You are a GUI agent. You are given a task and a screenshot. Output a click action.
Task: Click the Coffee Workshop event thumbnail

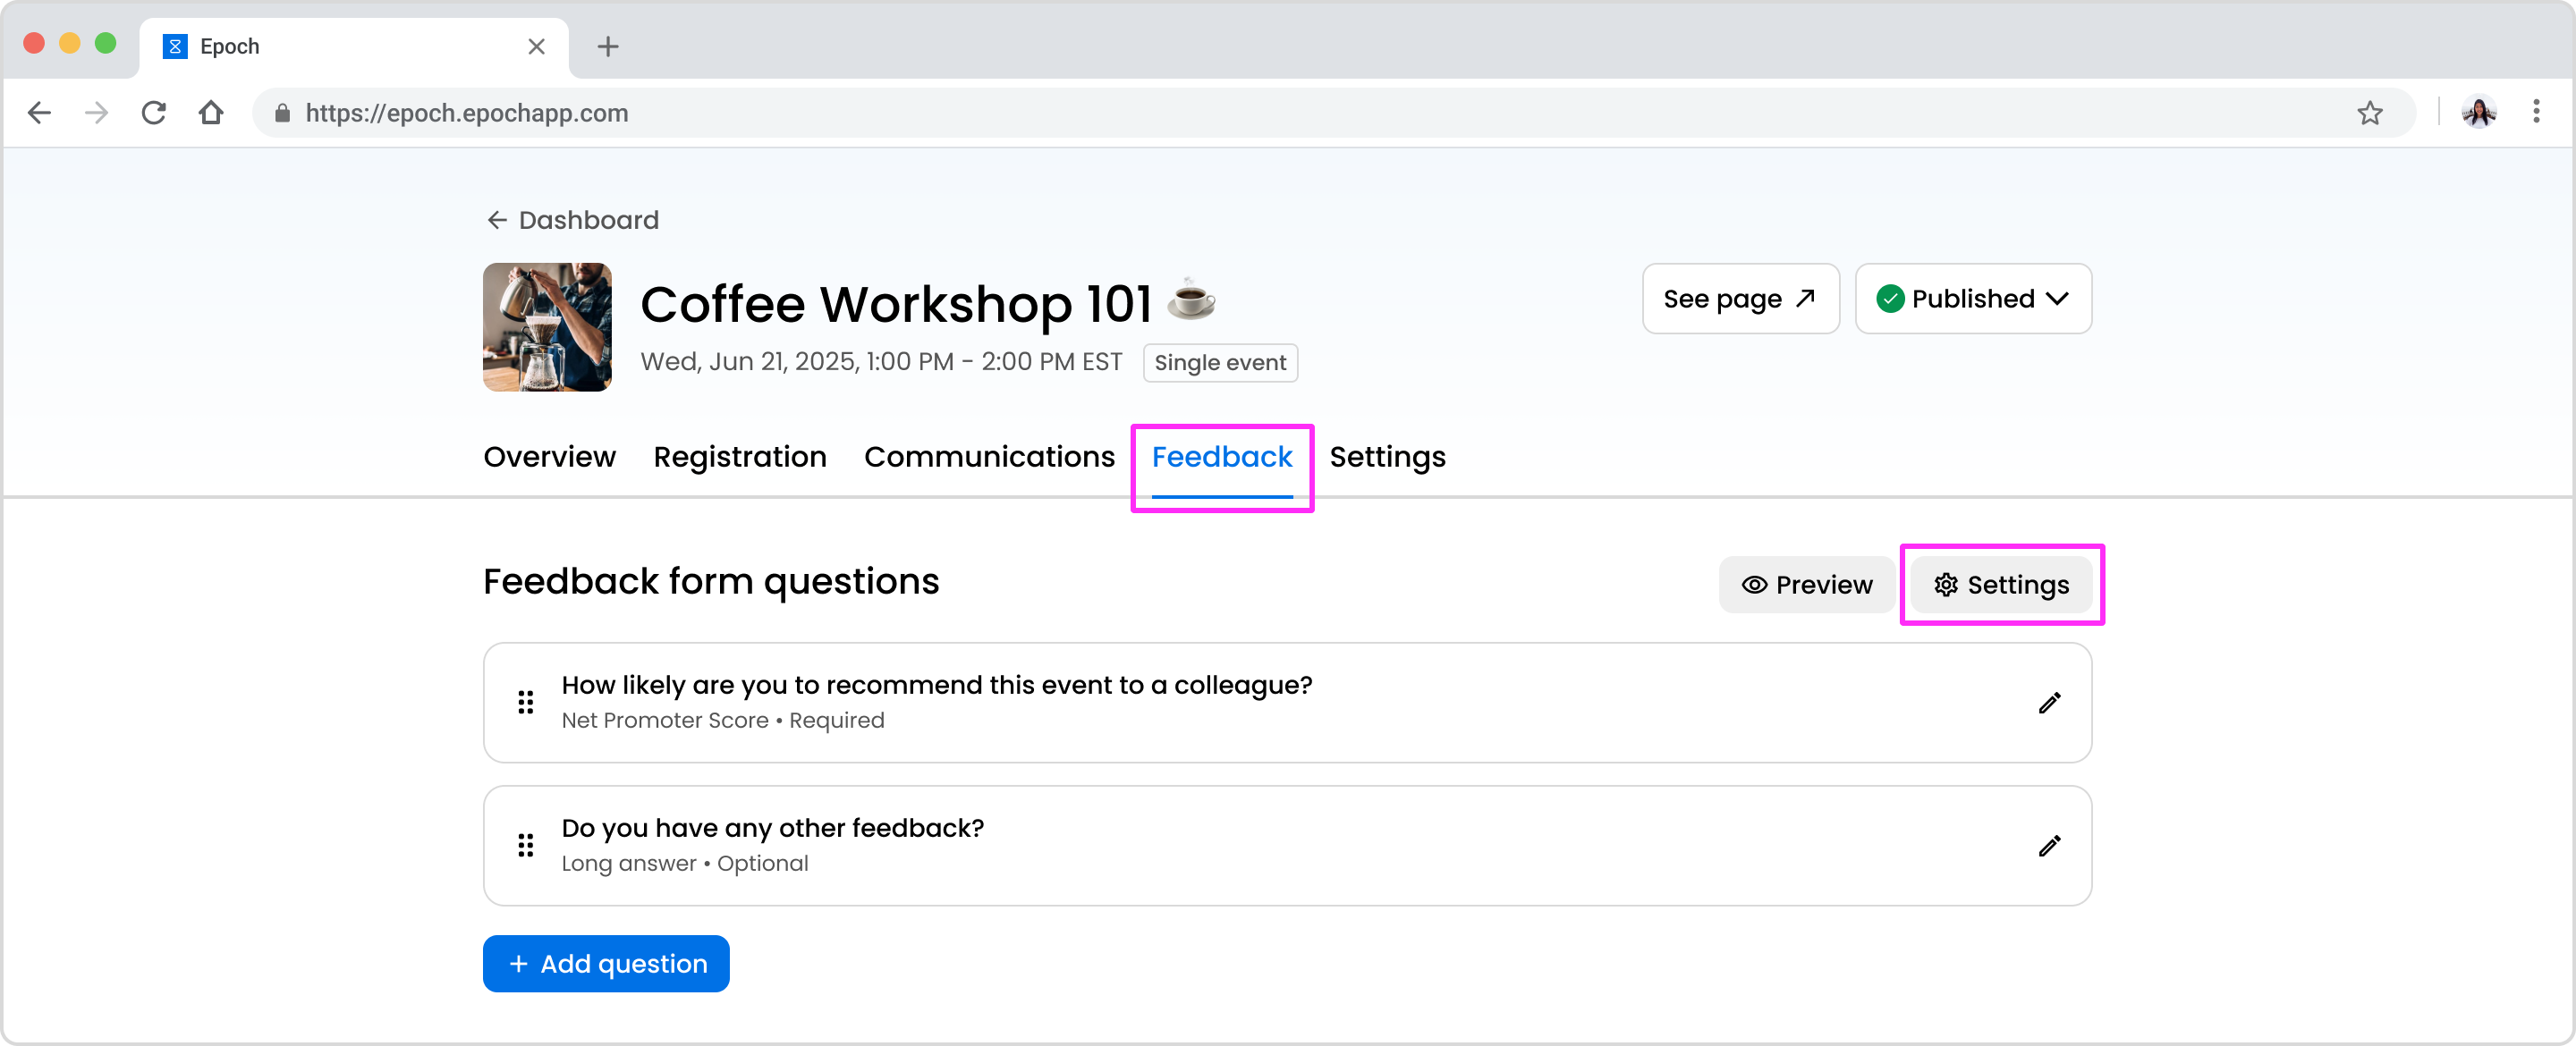tap(547, 327)
